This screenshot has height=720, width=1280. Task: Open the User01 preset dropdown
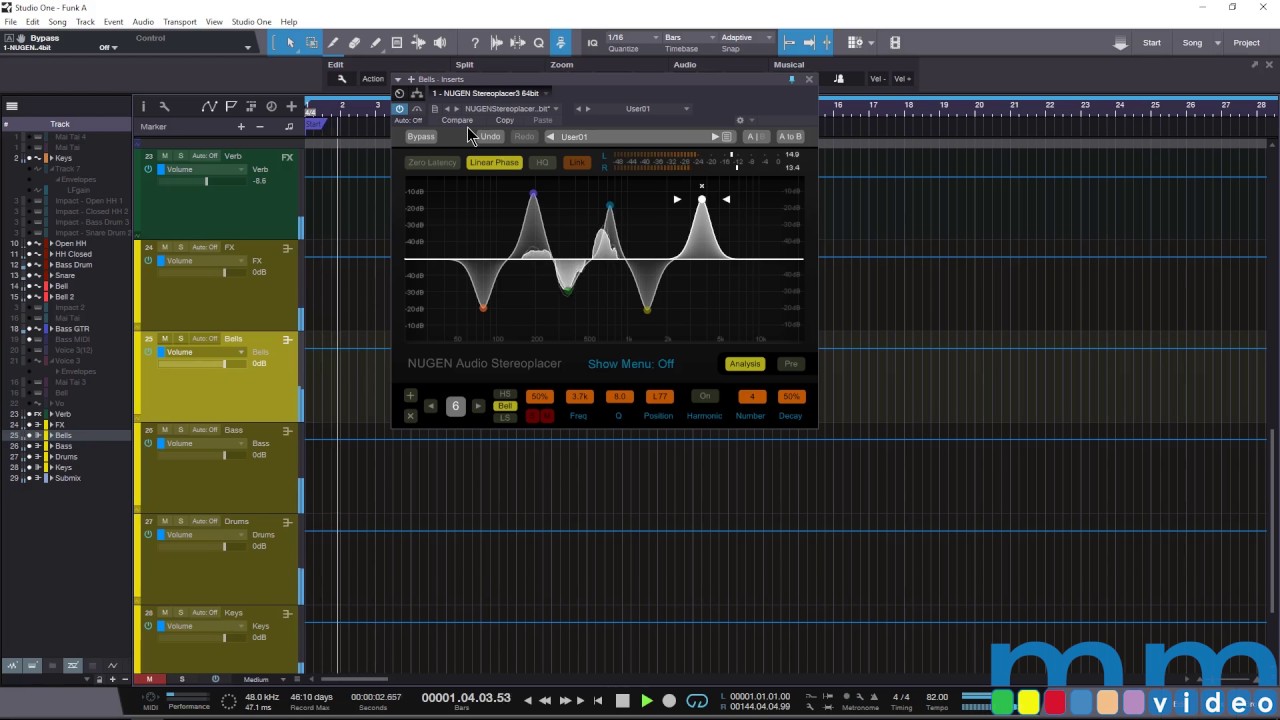pyautogui.click(x=656, y=108)
